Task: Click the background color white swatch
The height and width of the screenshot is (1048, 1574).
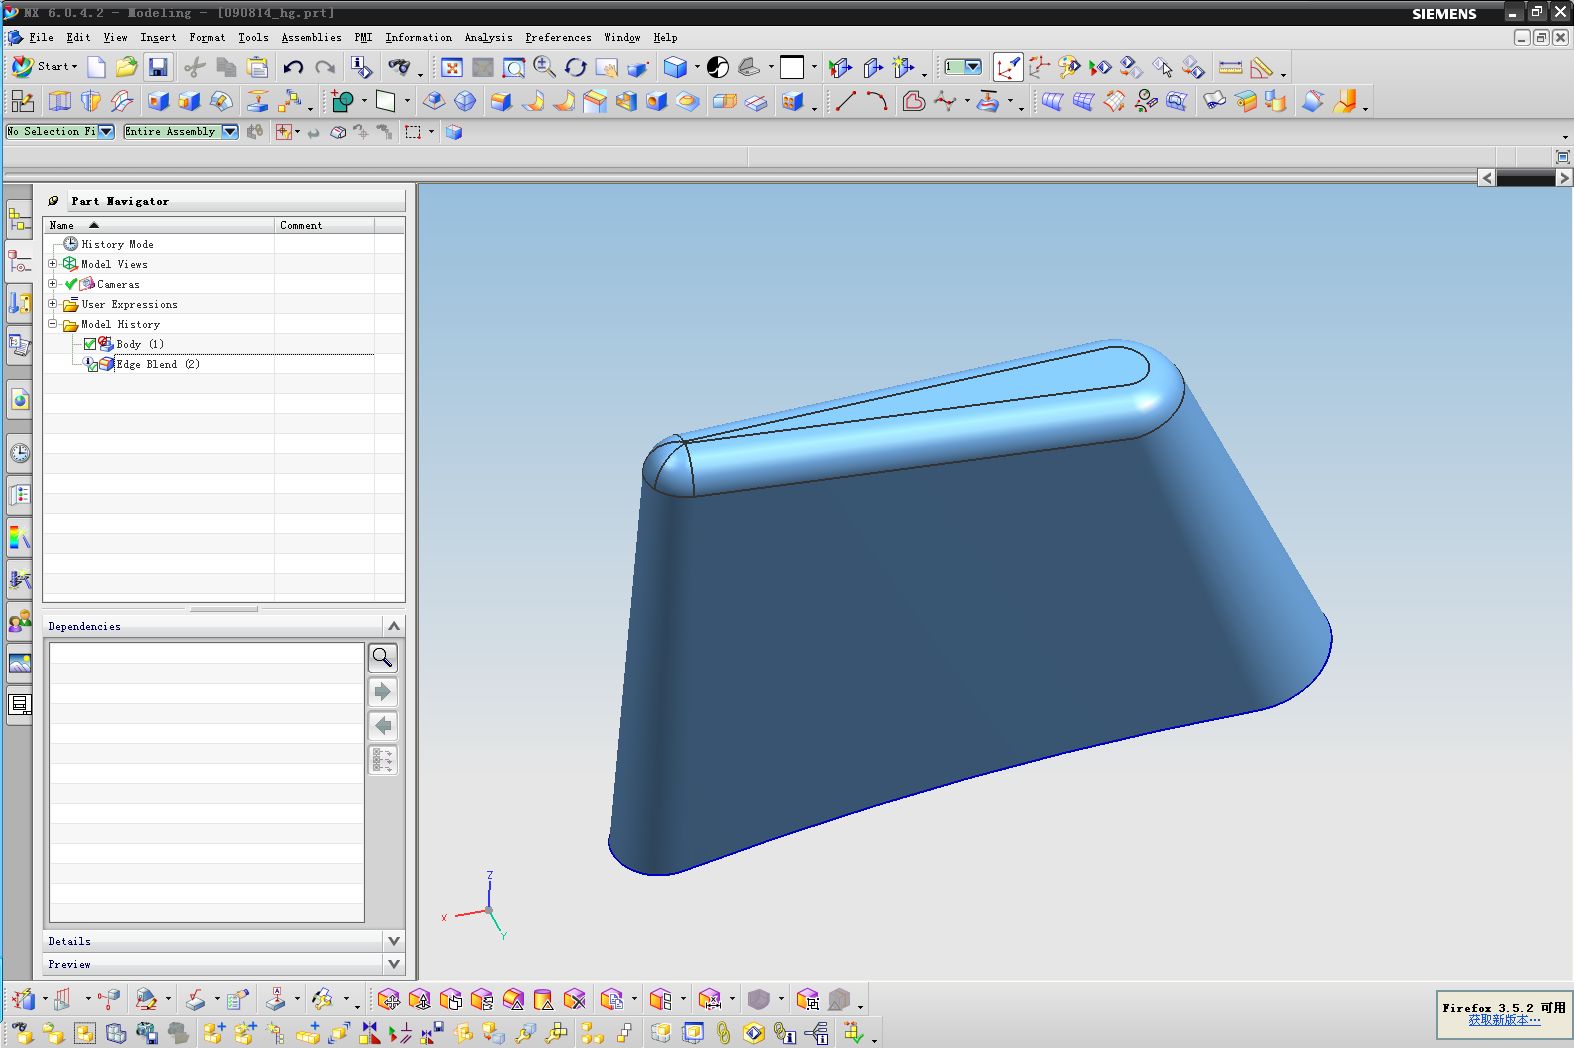Action: (792, 67)
